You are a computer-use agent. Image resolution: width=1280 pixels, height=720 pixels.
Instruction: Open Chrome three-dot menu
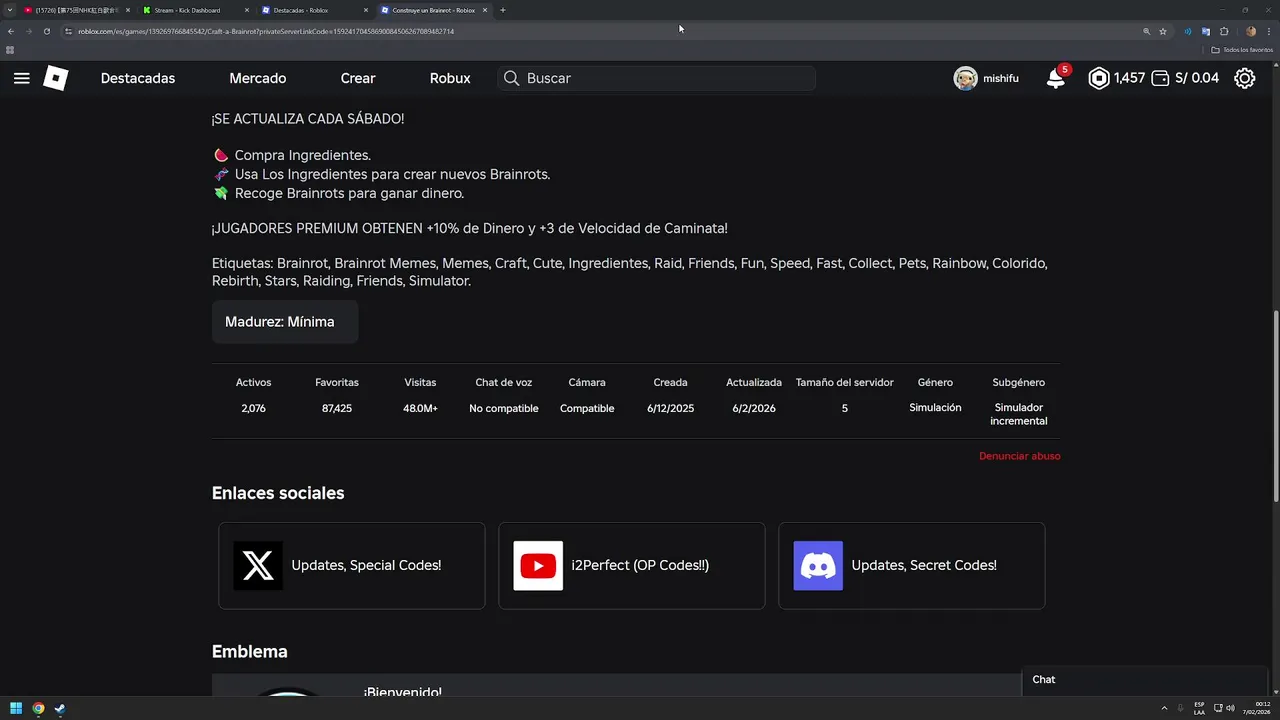[x=1269, y=31]
